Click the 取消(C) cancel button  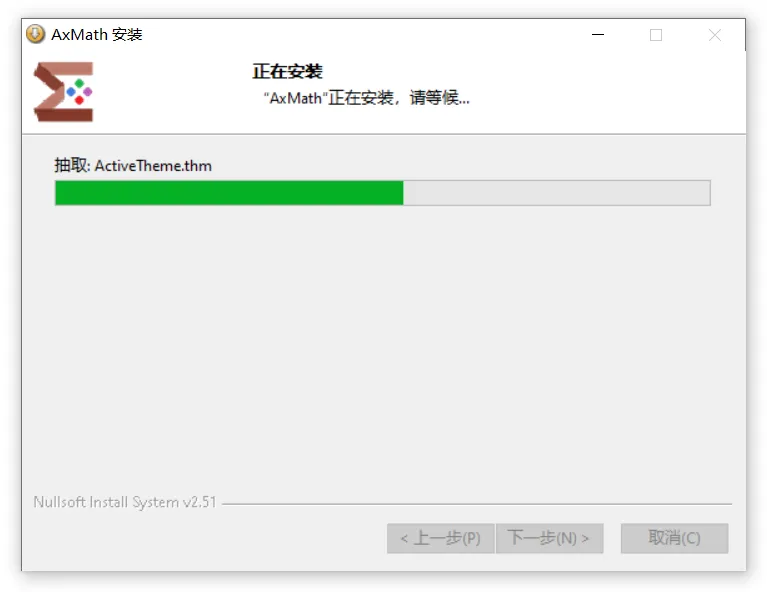[675, 538]
